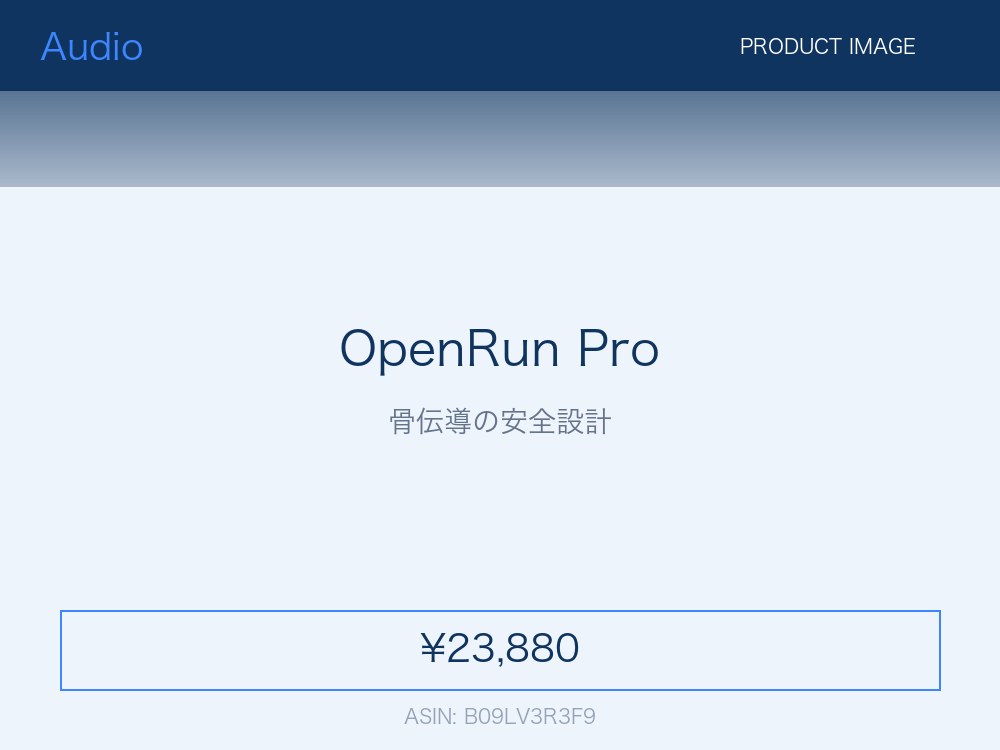Open the Audio category link
1000x750 pixels.
(92, 47)
